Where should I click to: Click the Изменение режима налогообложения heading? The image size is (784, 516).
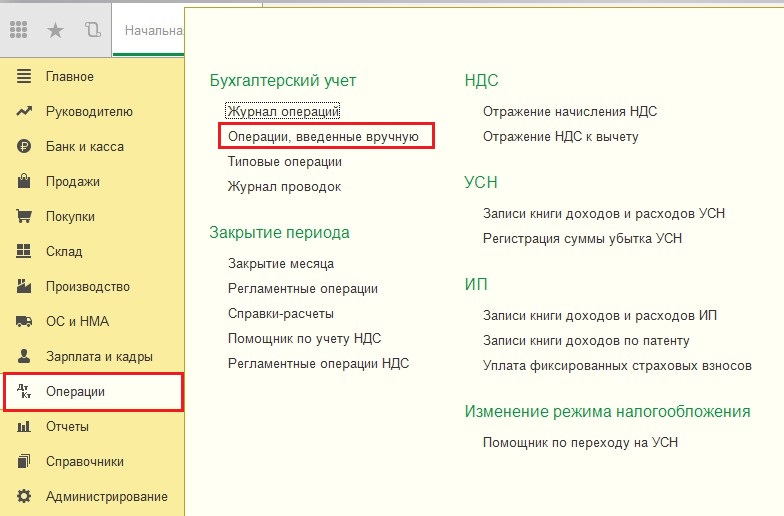608,412
